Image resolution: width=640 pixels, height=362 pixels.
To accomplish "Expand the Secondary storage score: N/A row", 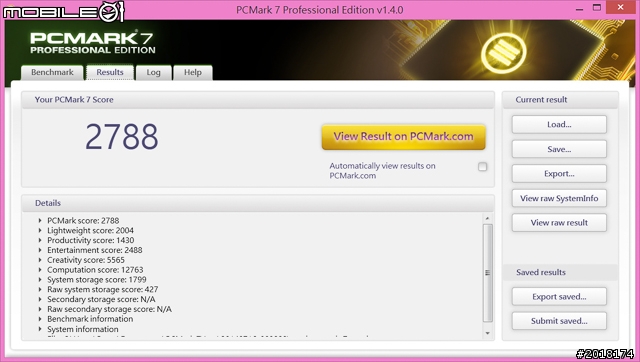I will coord(40,299).
